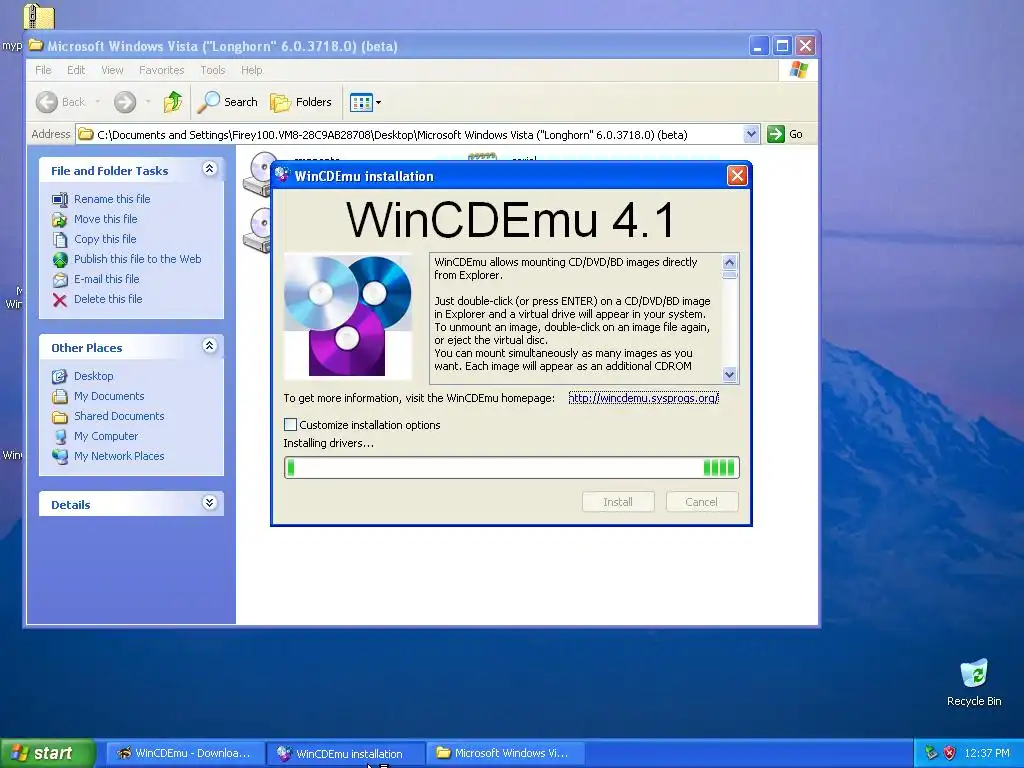Click the red X Delete icon

[x=60, y=300]
